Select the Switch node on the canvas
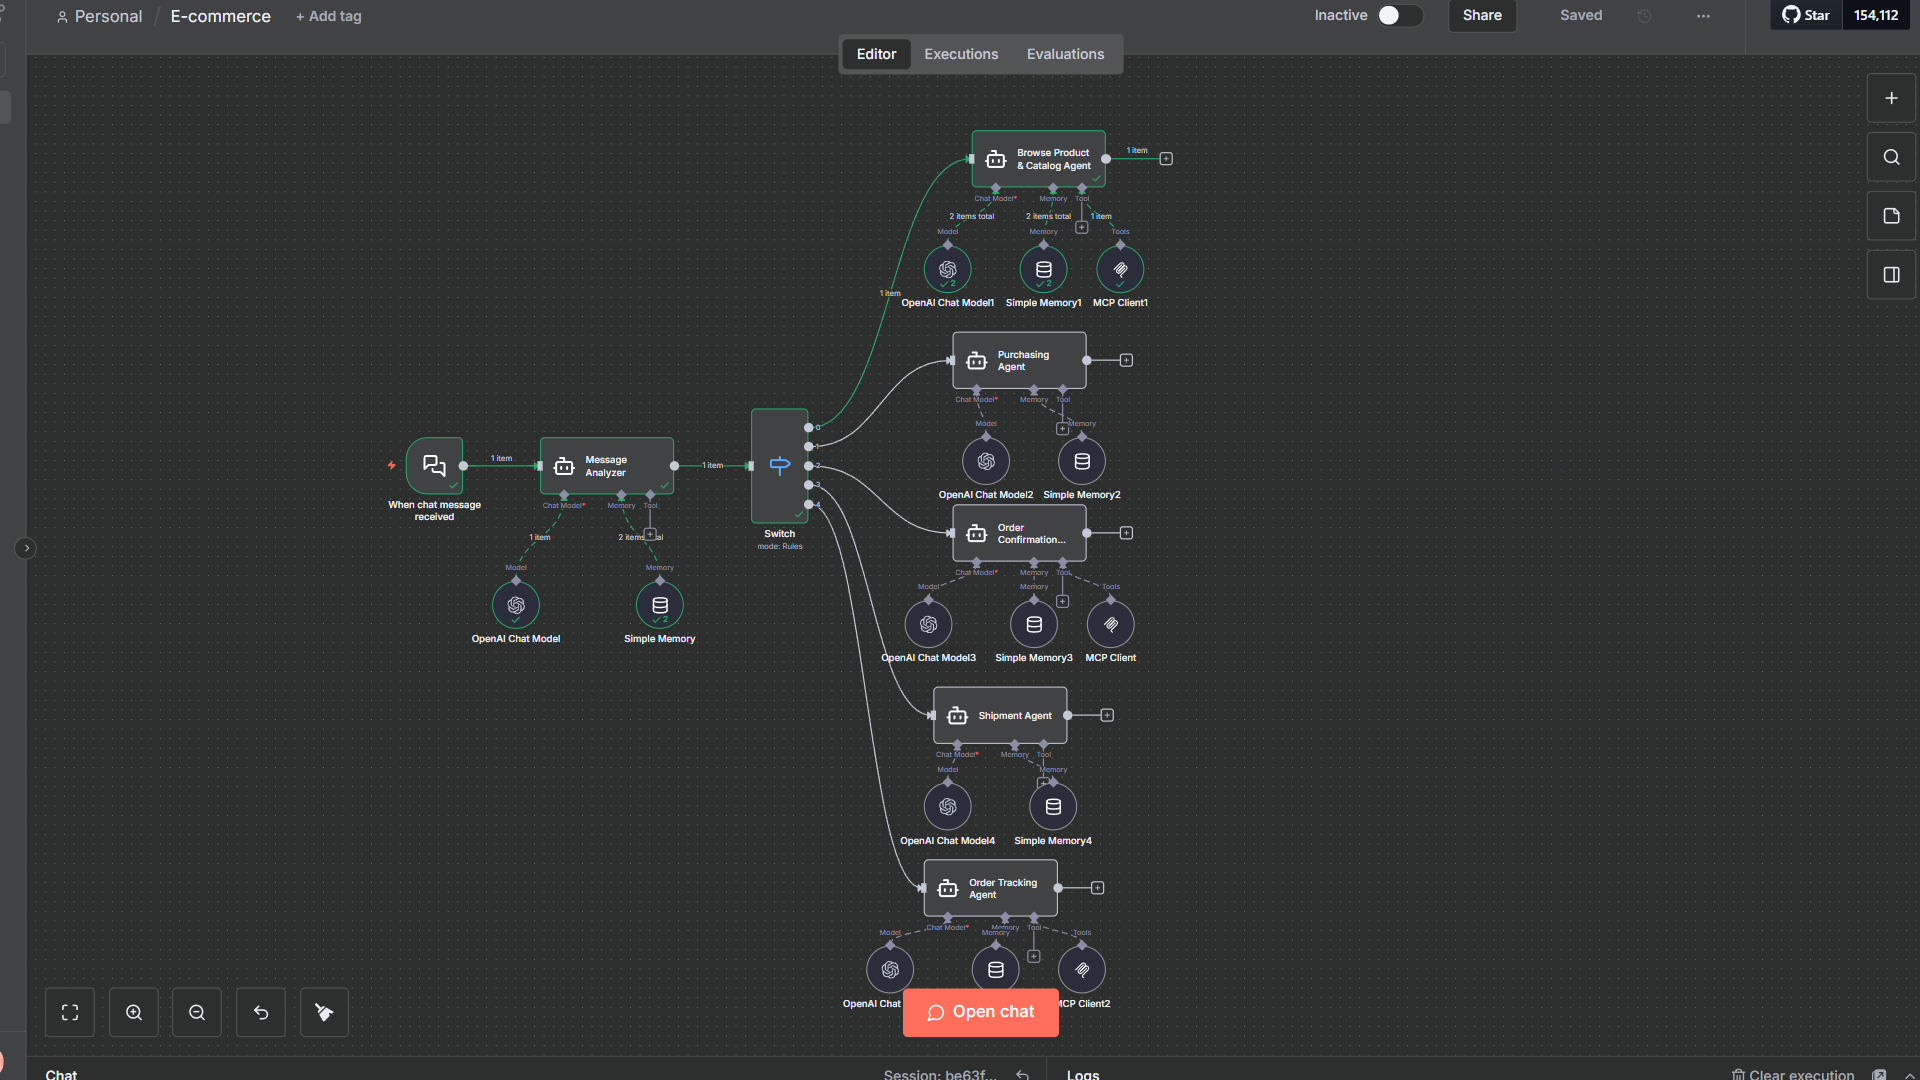The height and width of the screenshot is (1080, 1920). pos(779,465)
